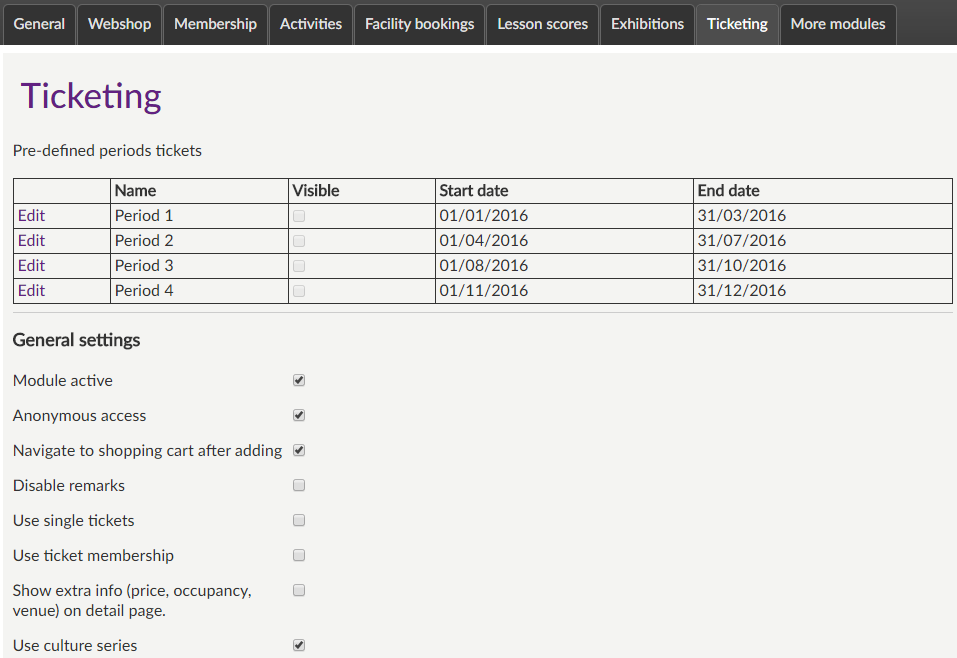Open the General tab
Image resolution: width=957 pixels, height=658 pixels.
(40, 24)
